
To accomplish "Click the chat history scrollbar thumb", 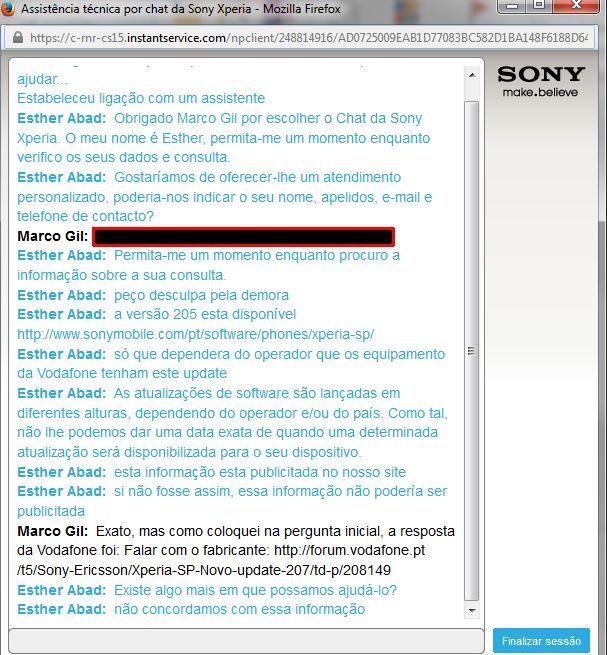I will coord(473,350).
